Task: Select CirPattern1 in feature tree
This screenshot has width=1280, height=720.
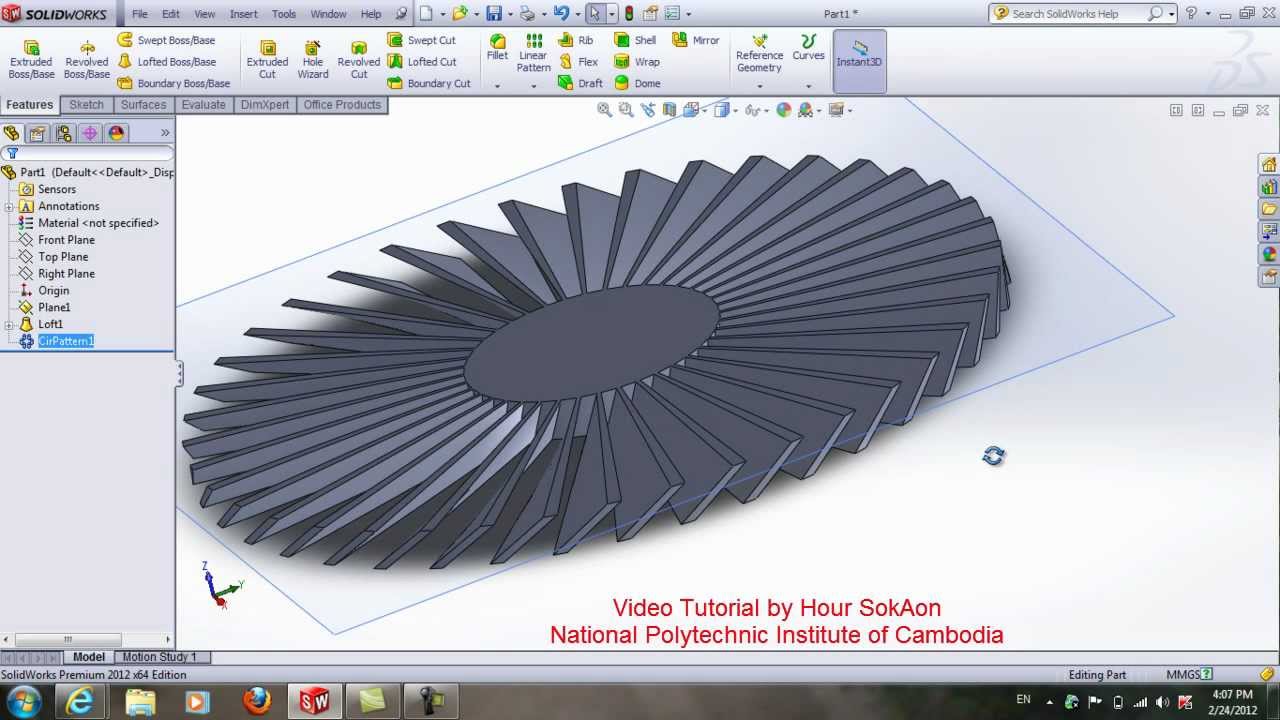Action: [x=65, y=342]
